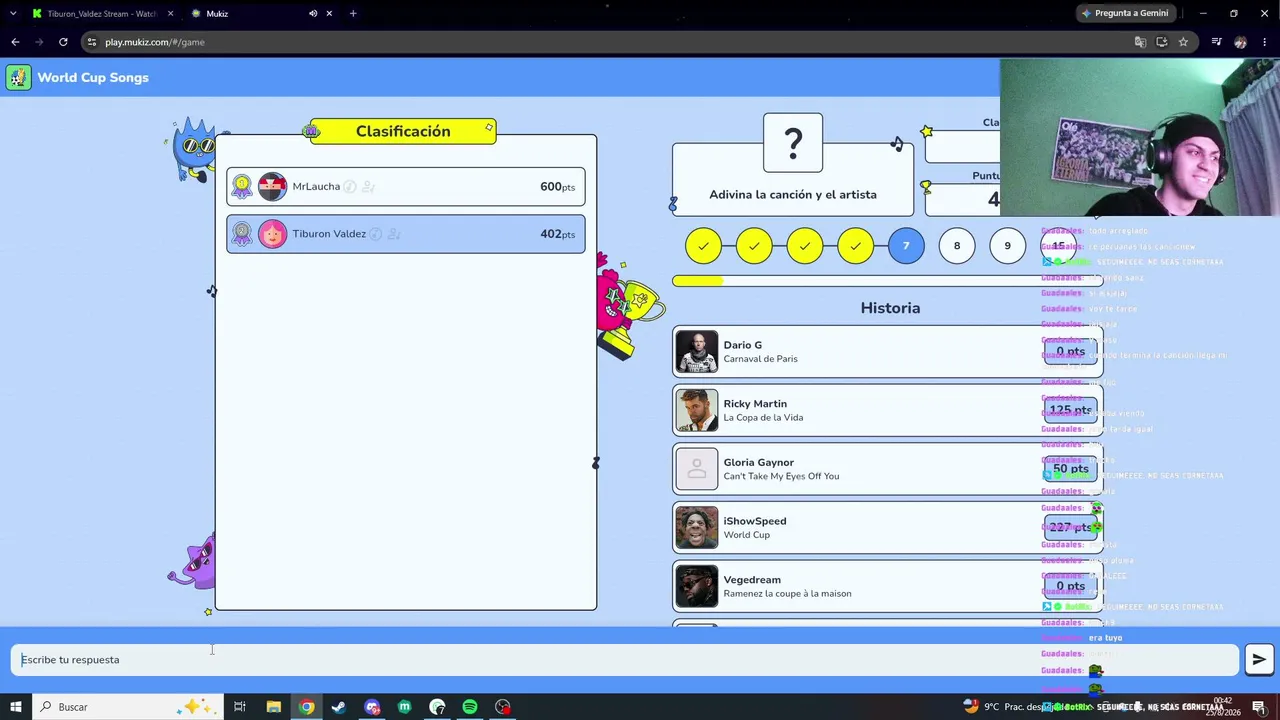The image size is (1280, 720).
Task: Open Steam from the taskbar
Action: pos(339,707)
